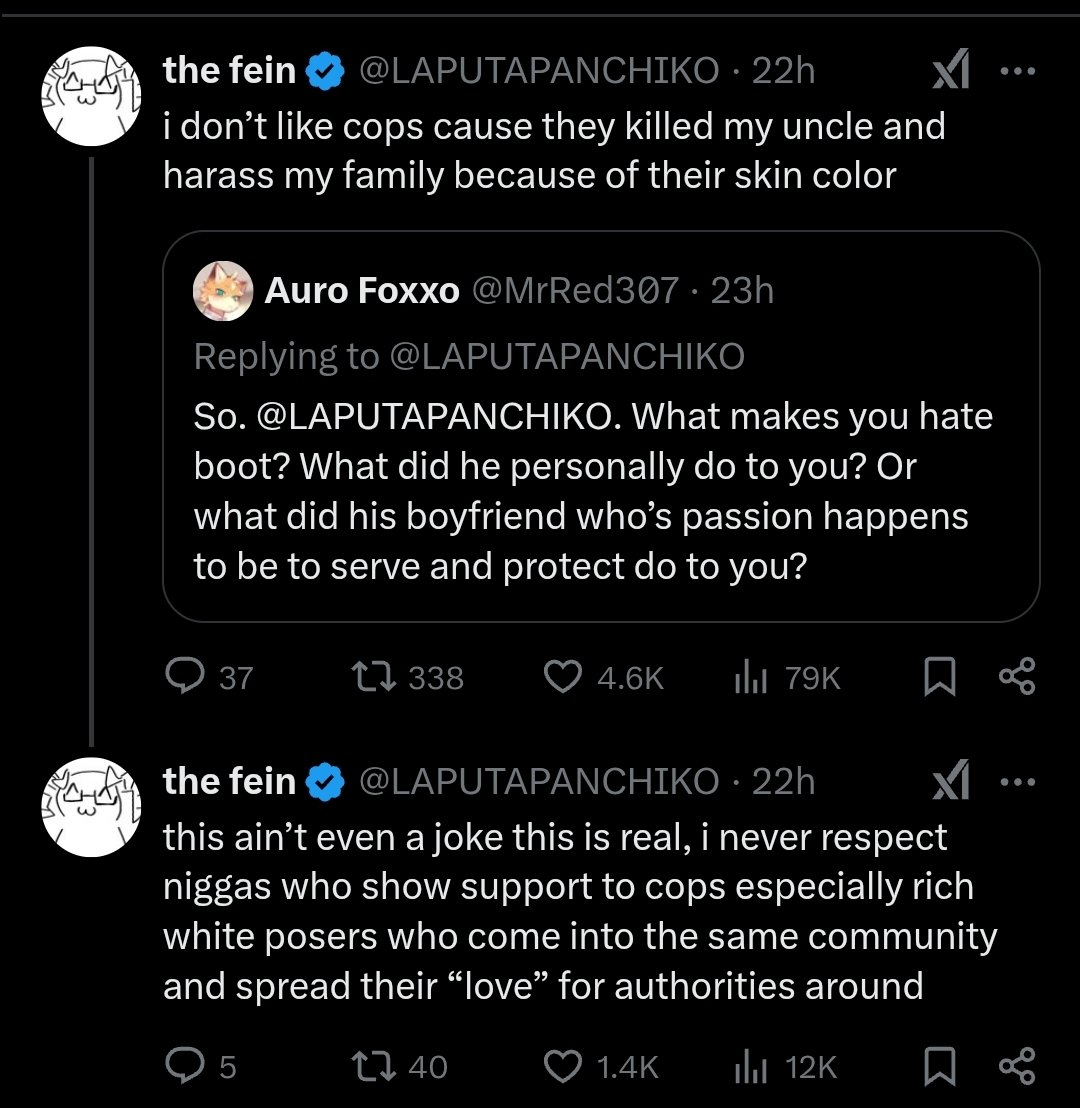Share the second tweet

tap(1017, 1066)
